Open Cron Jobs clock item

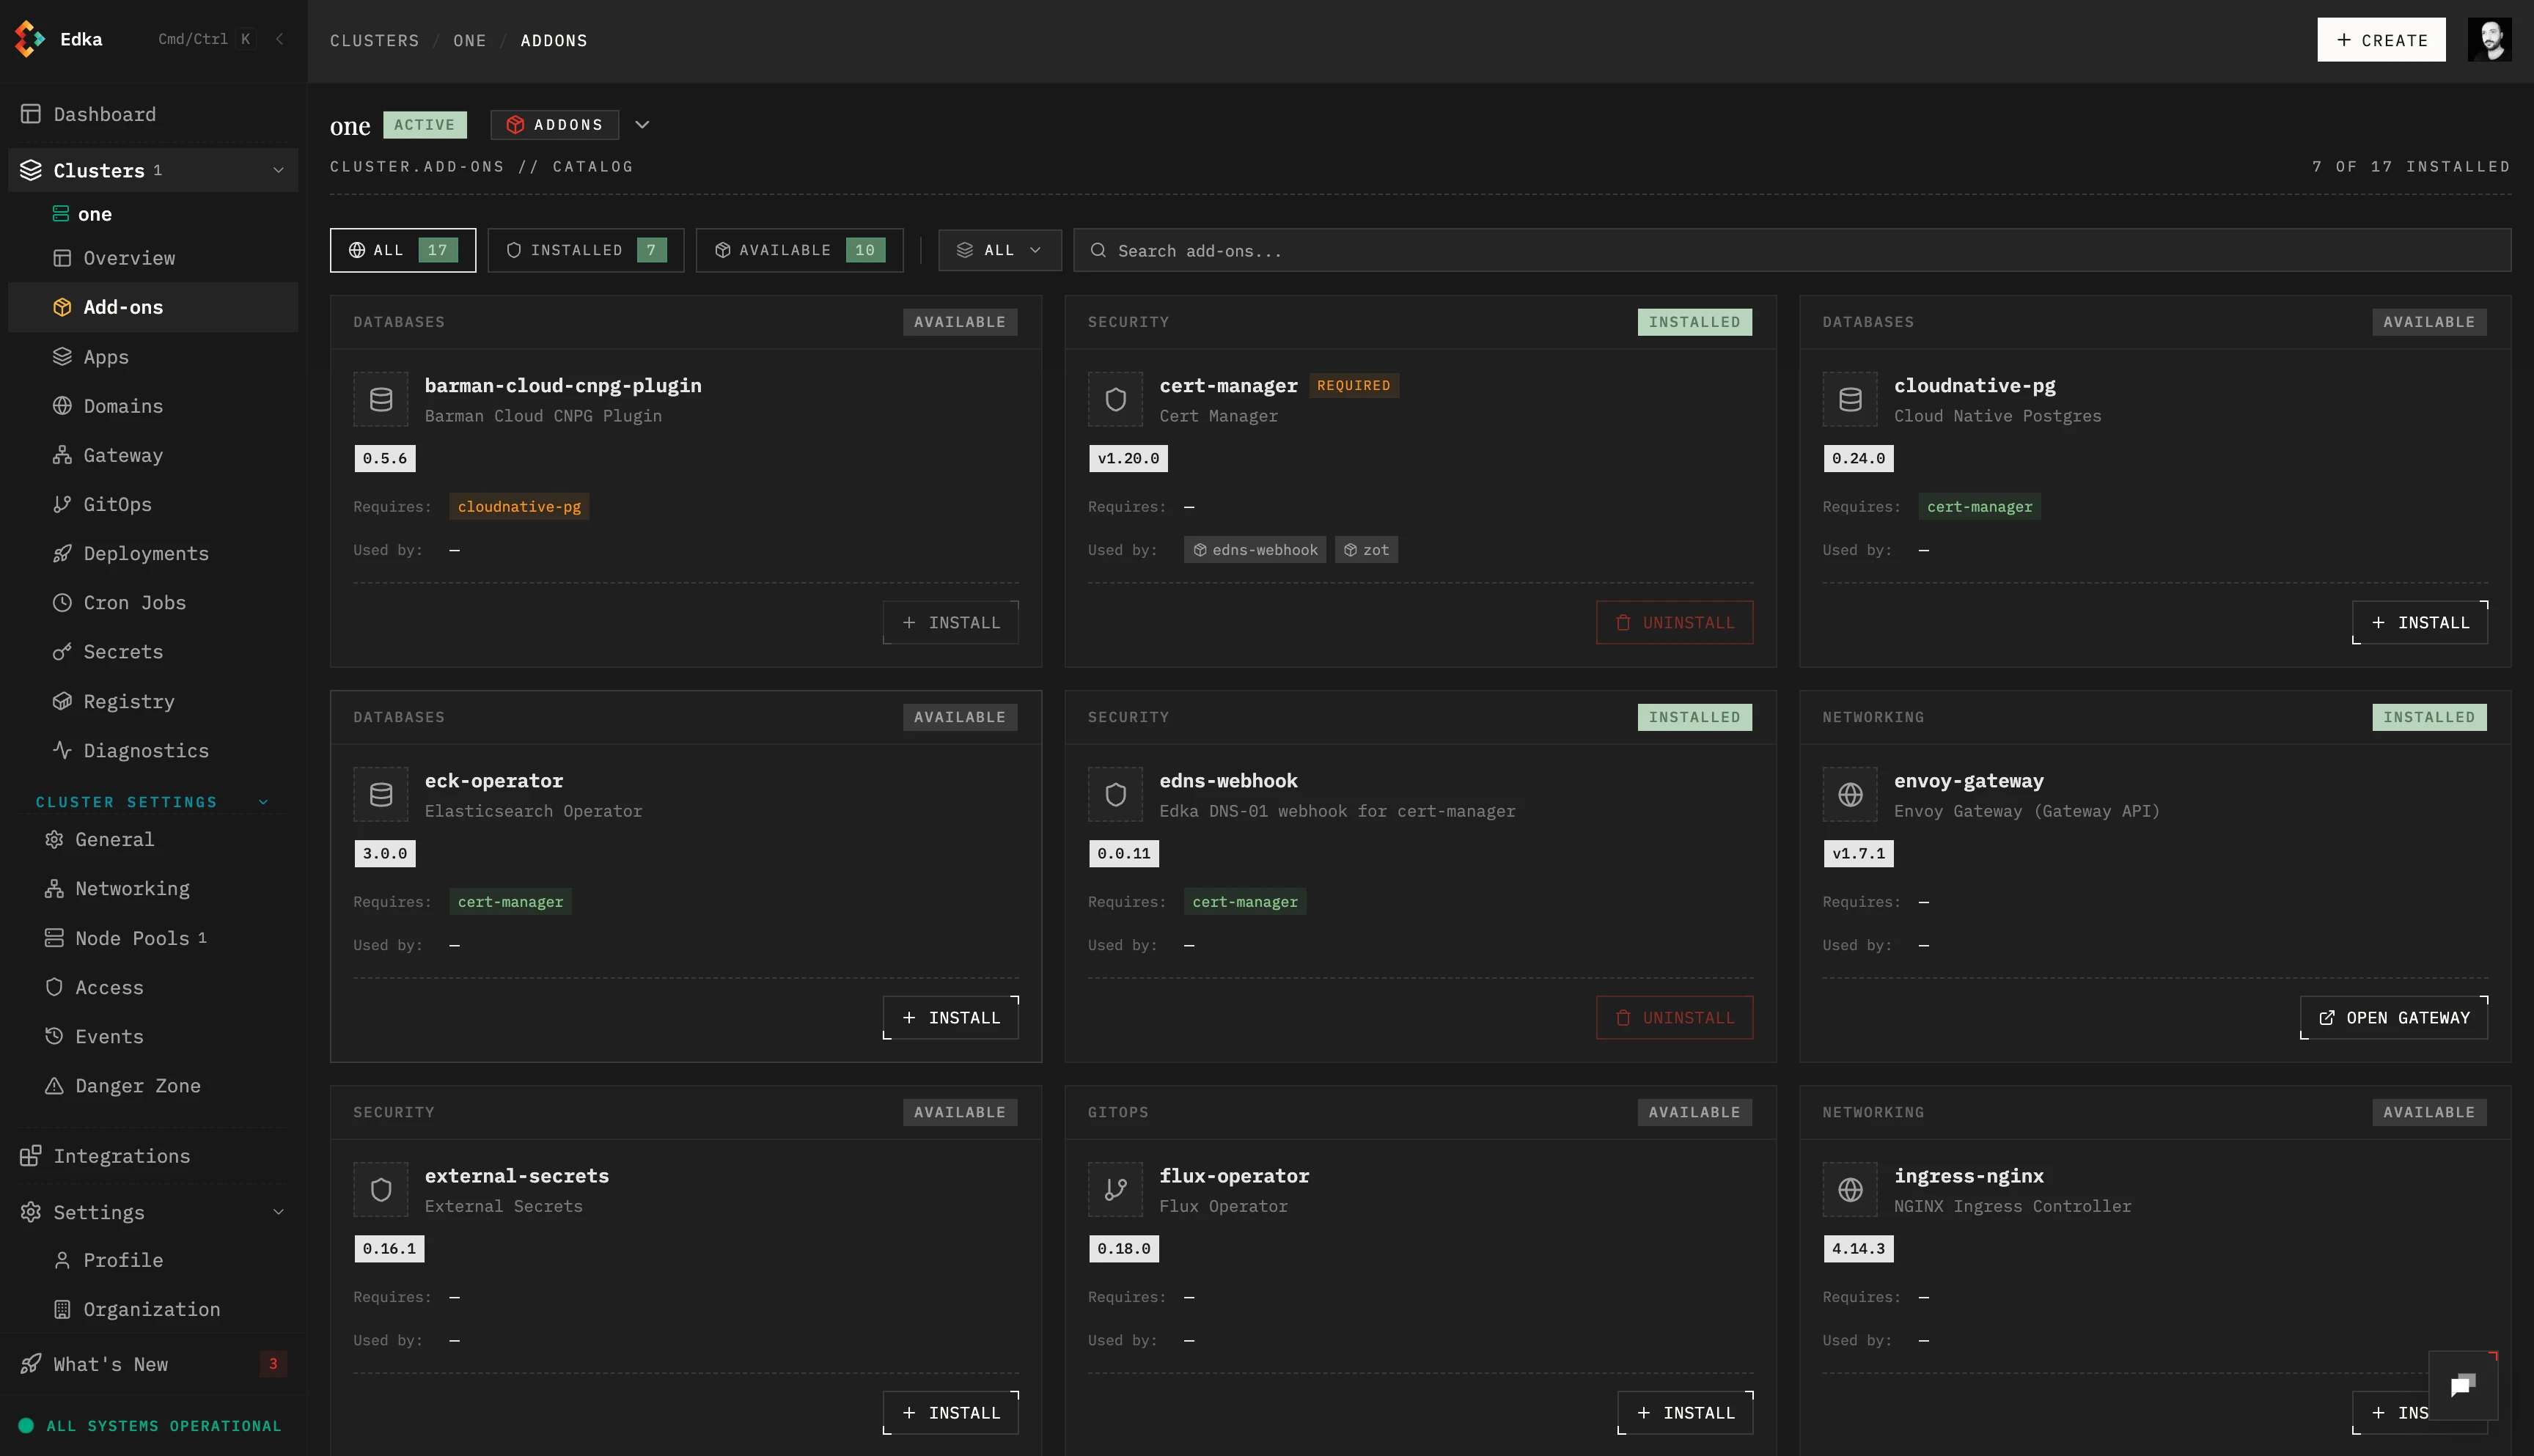pyautogui.click(x=134, y=603)
